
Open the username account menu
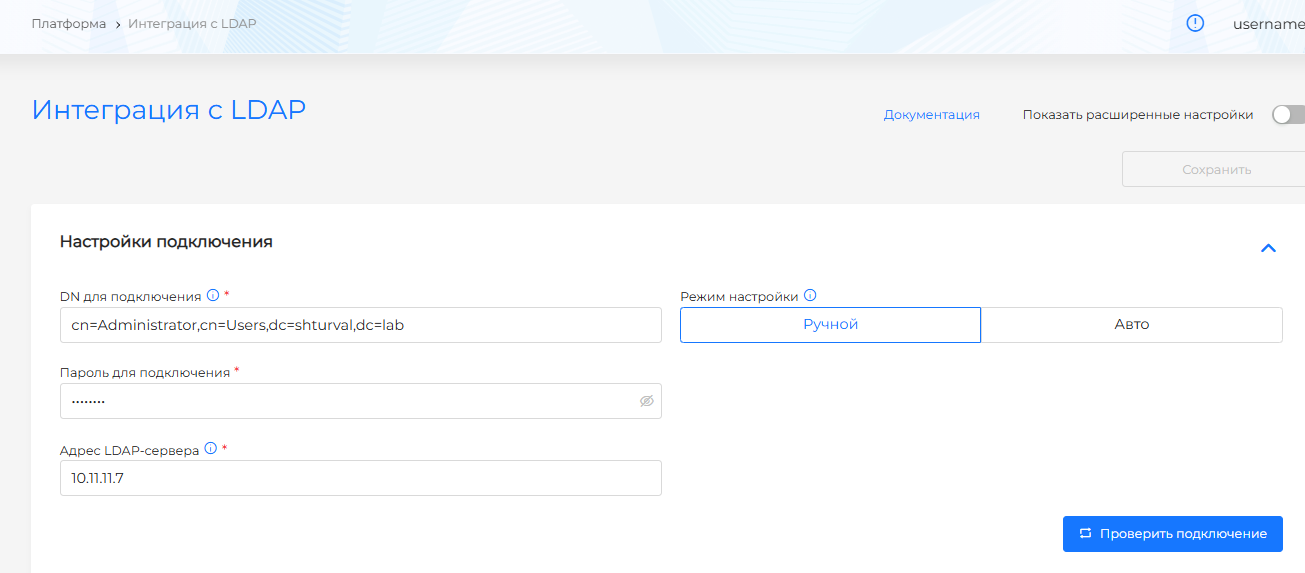(1267, 24)
